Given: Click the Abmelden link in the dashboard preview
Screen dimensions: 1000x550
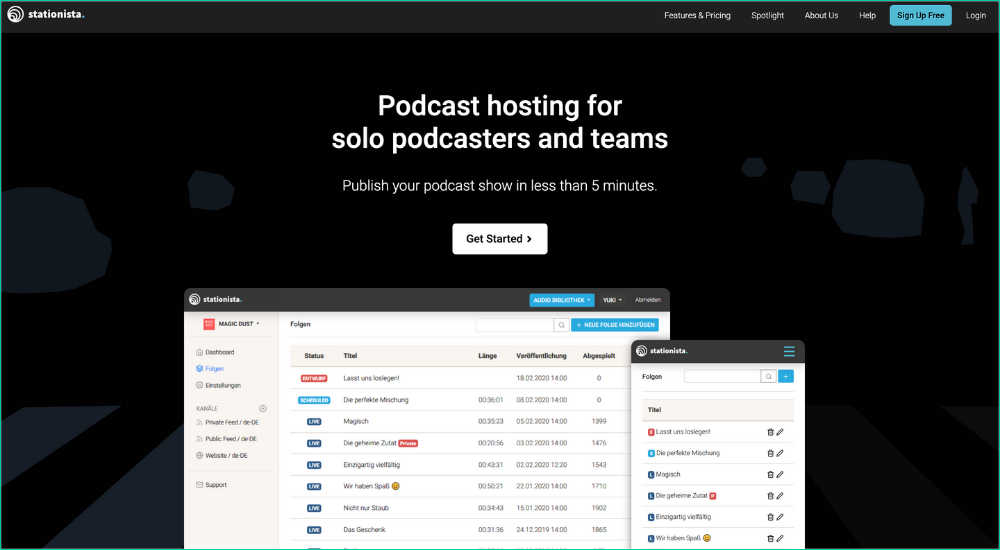Looking at the screenshot, I should point(648,300).
